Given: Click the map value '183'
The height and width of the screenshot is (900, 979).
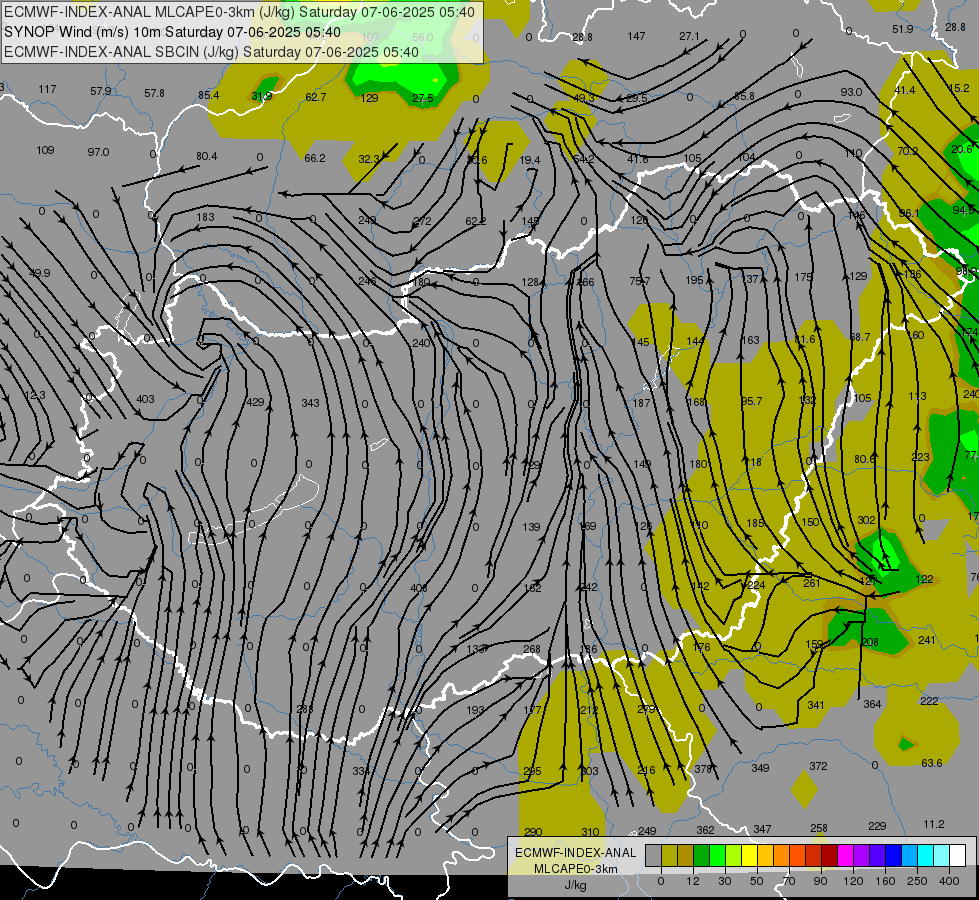Looking at the screenshot, I should pyautogui.click(x=205, y=217).
